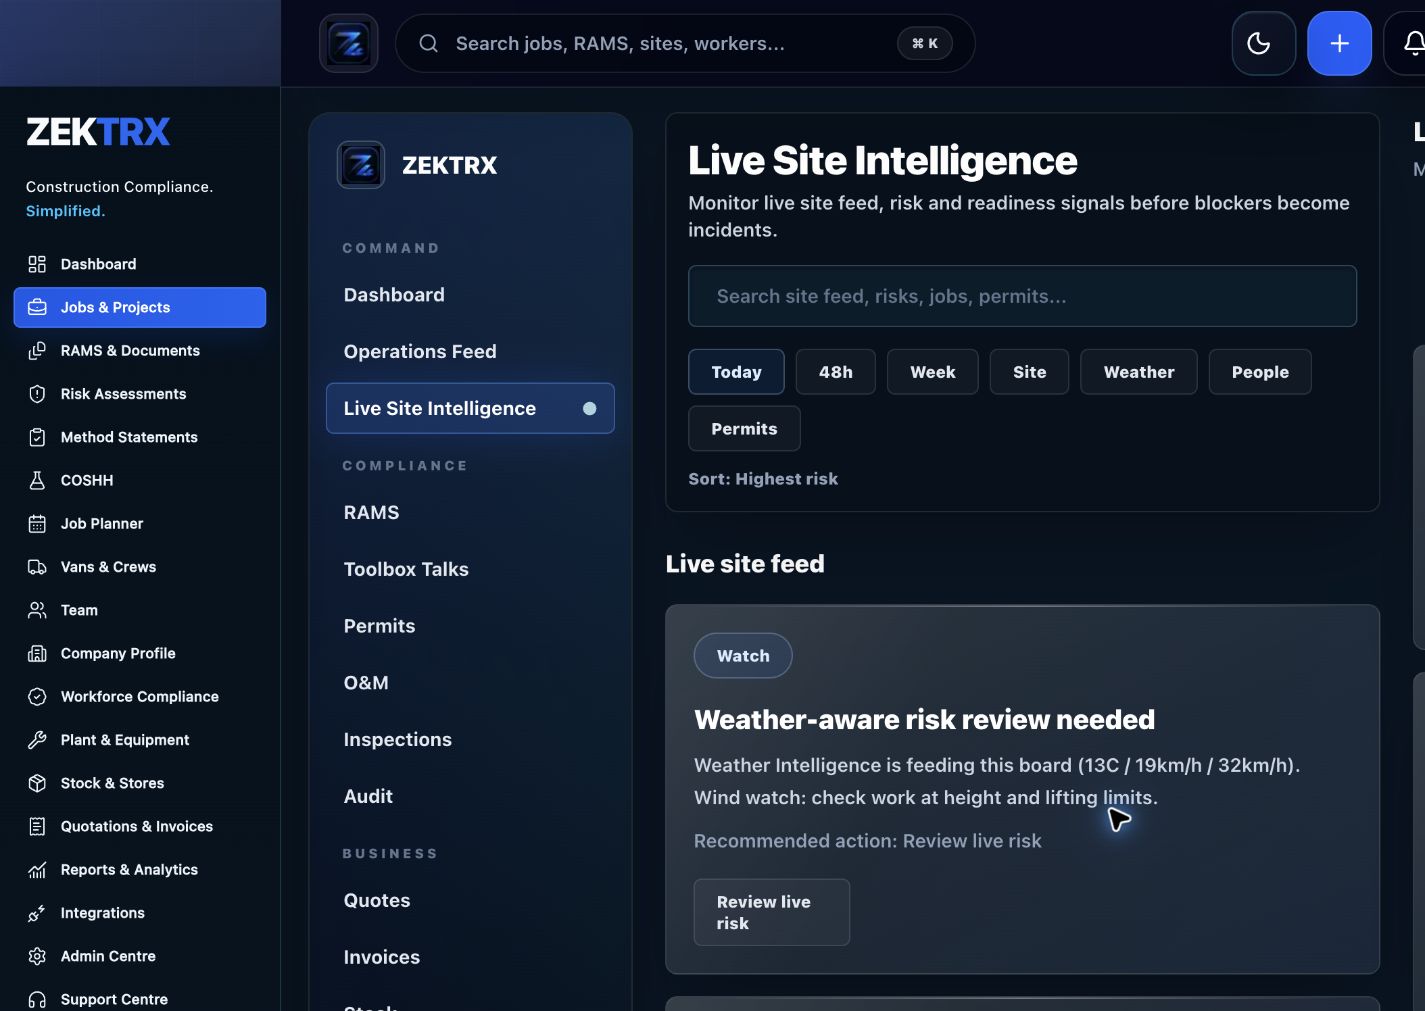Click the 'Search site feed, risks, jobs, permits' field
Viewport: 1425px width, 1011px height.
pyautogui.click(x=1022, y=296)
